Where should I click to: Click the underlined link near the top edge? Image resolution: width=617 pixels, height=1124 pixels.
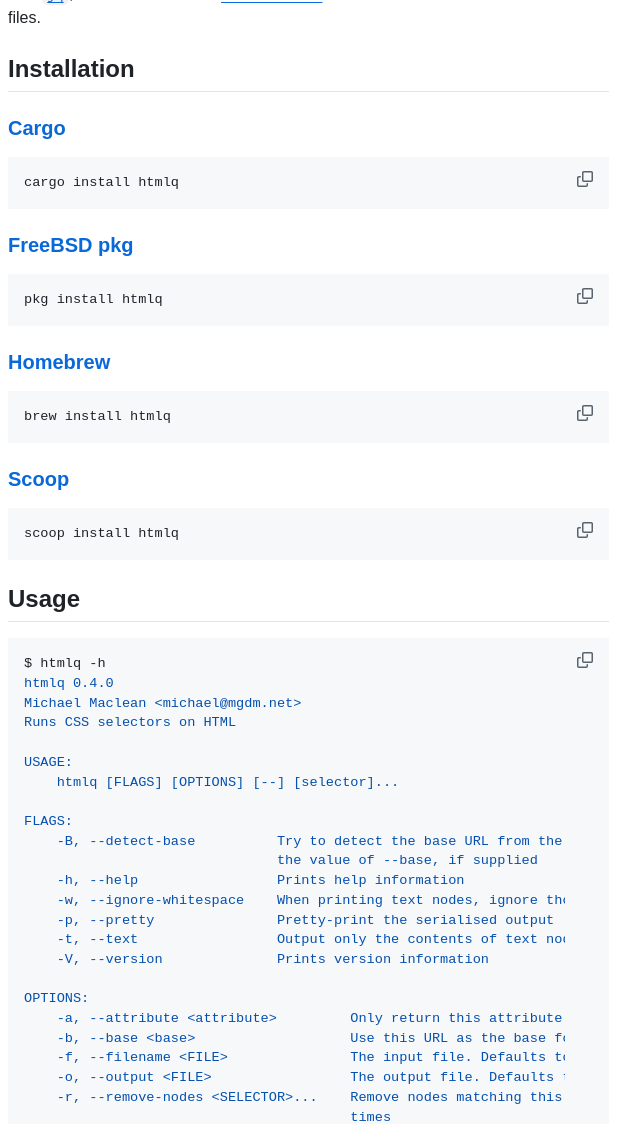(271, 2)
